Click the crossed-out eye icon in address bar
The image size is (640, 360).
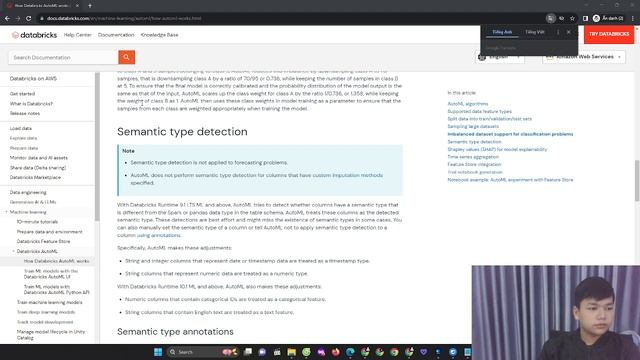[x=562, y=18]
